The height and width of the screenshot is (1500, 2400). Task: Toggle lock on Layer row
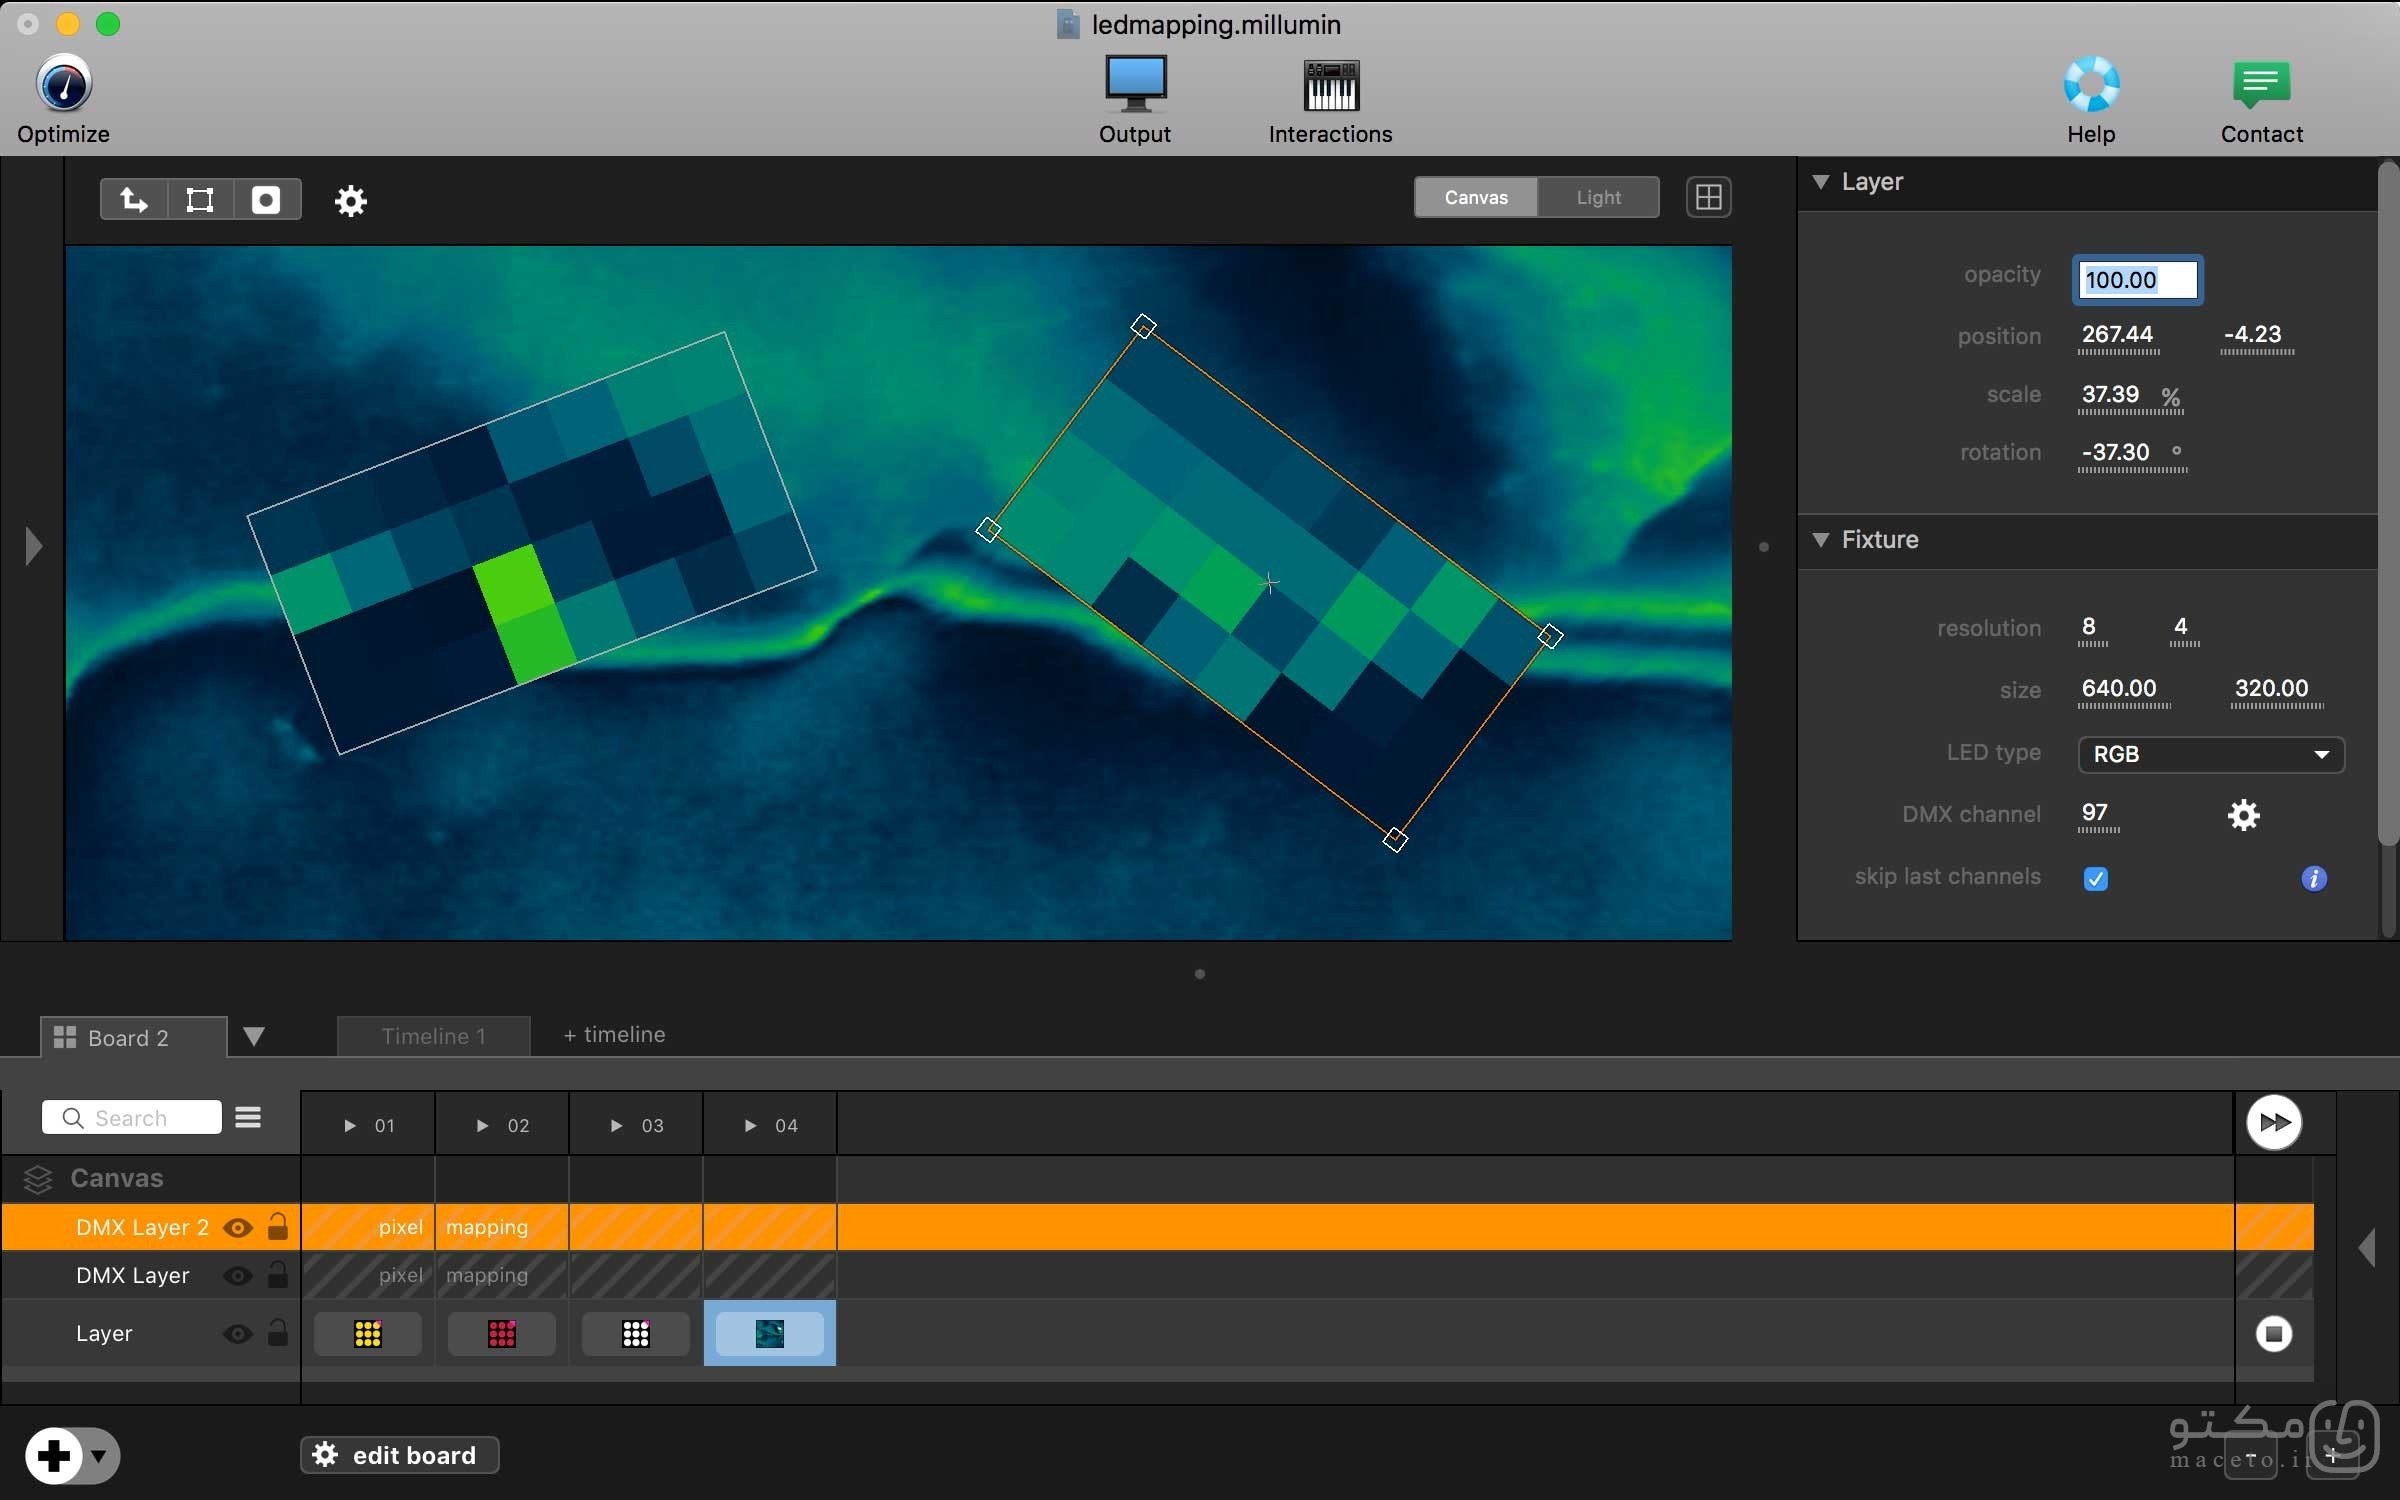pos(278,1333)
